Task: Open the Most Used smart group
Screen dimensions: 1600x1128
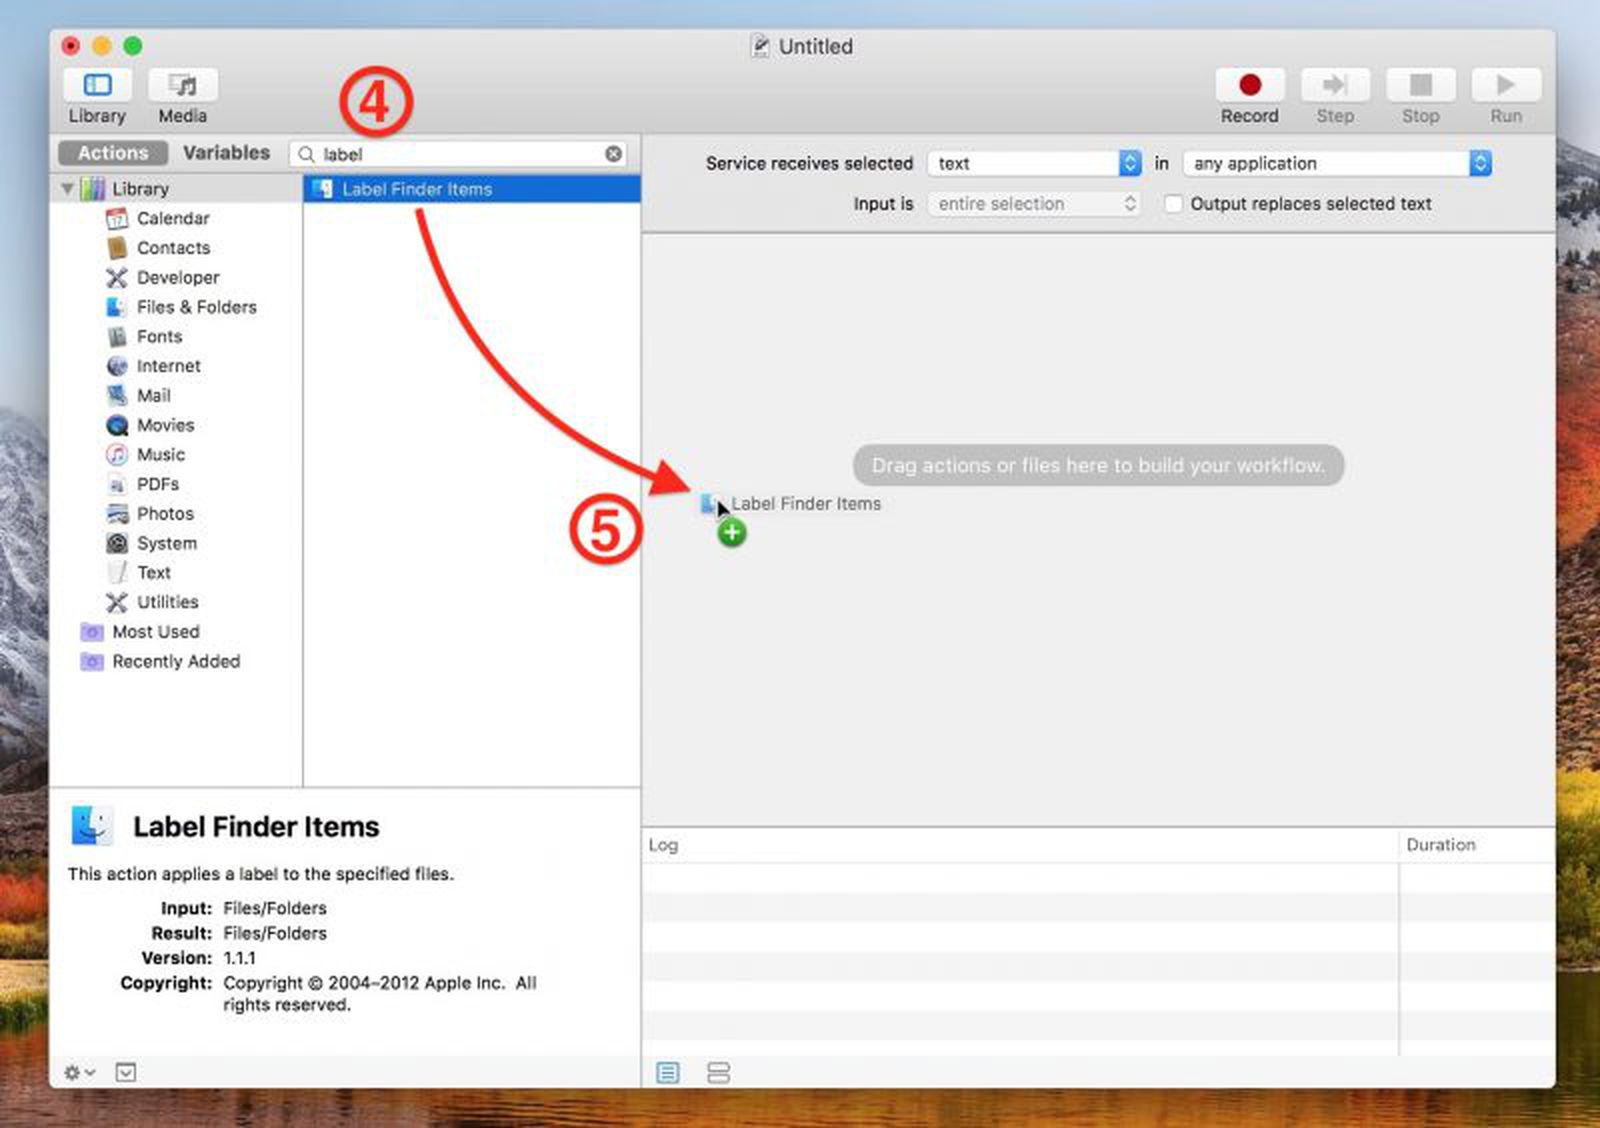Action: [x=156, y=631]
